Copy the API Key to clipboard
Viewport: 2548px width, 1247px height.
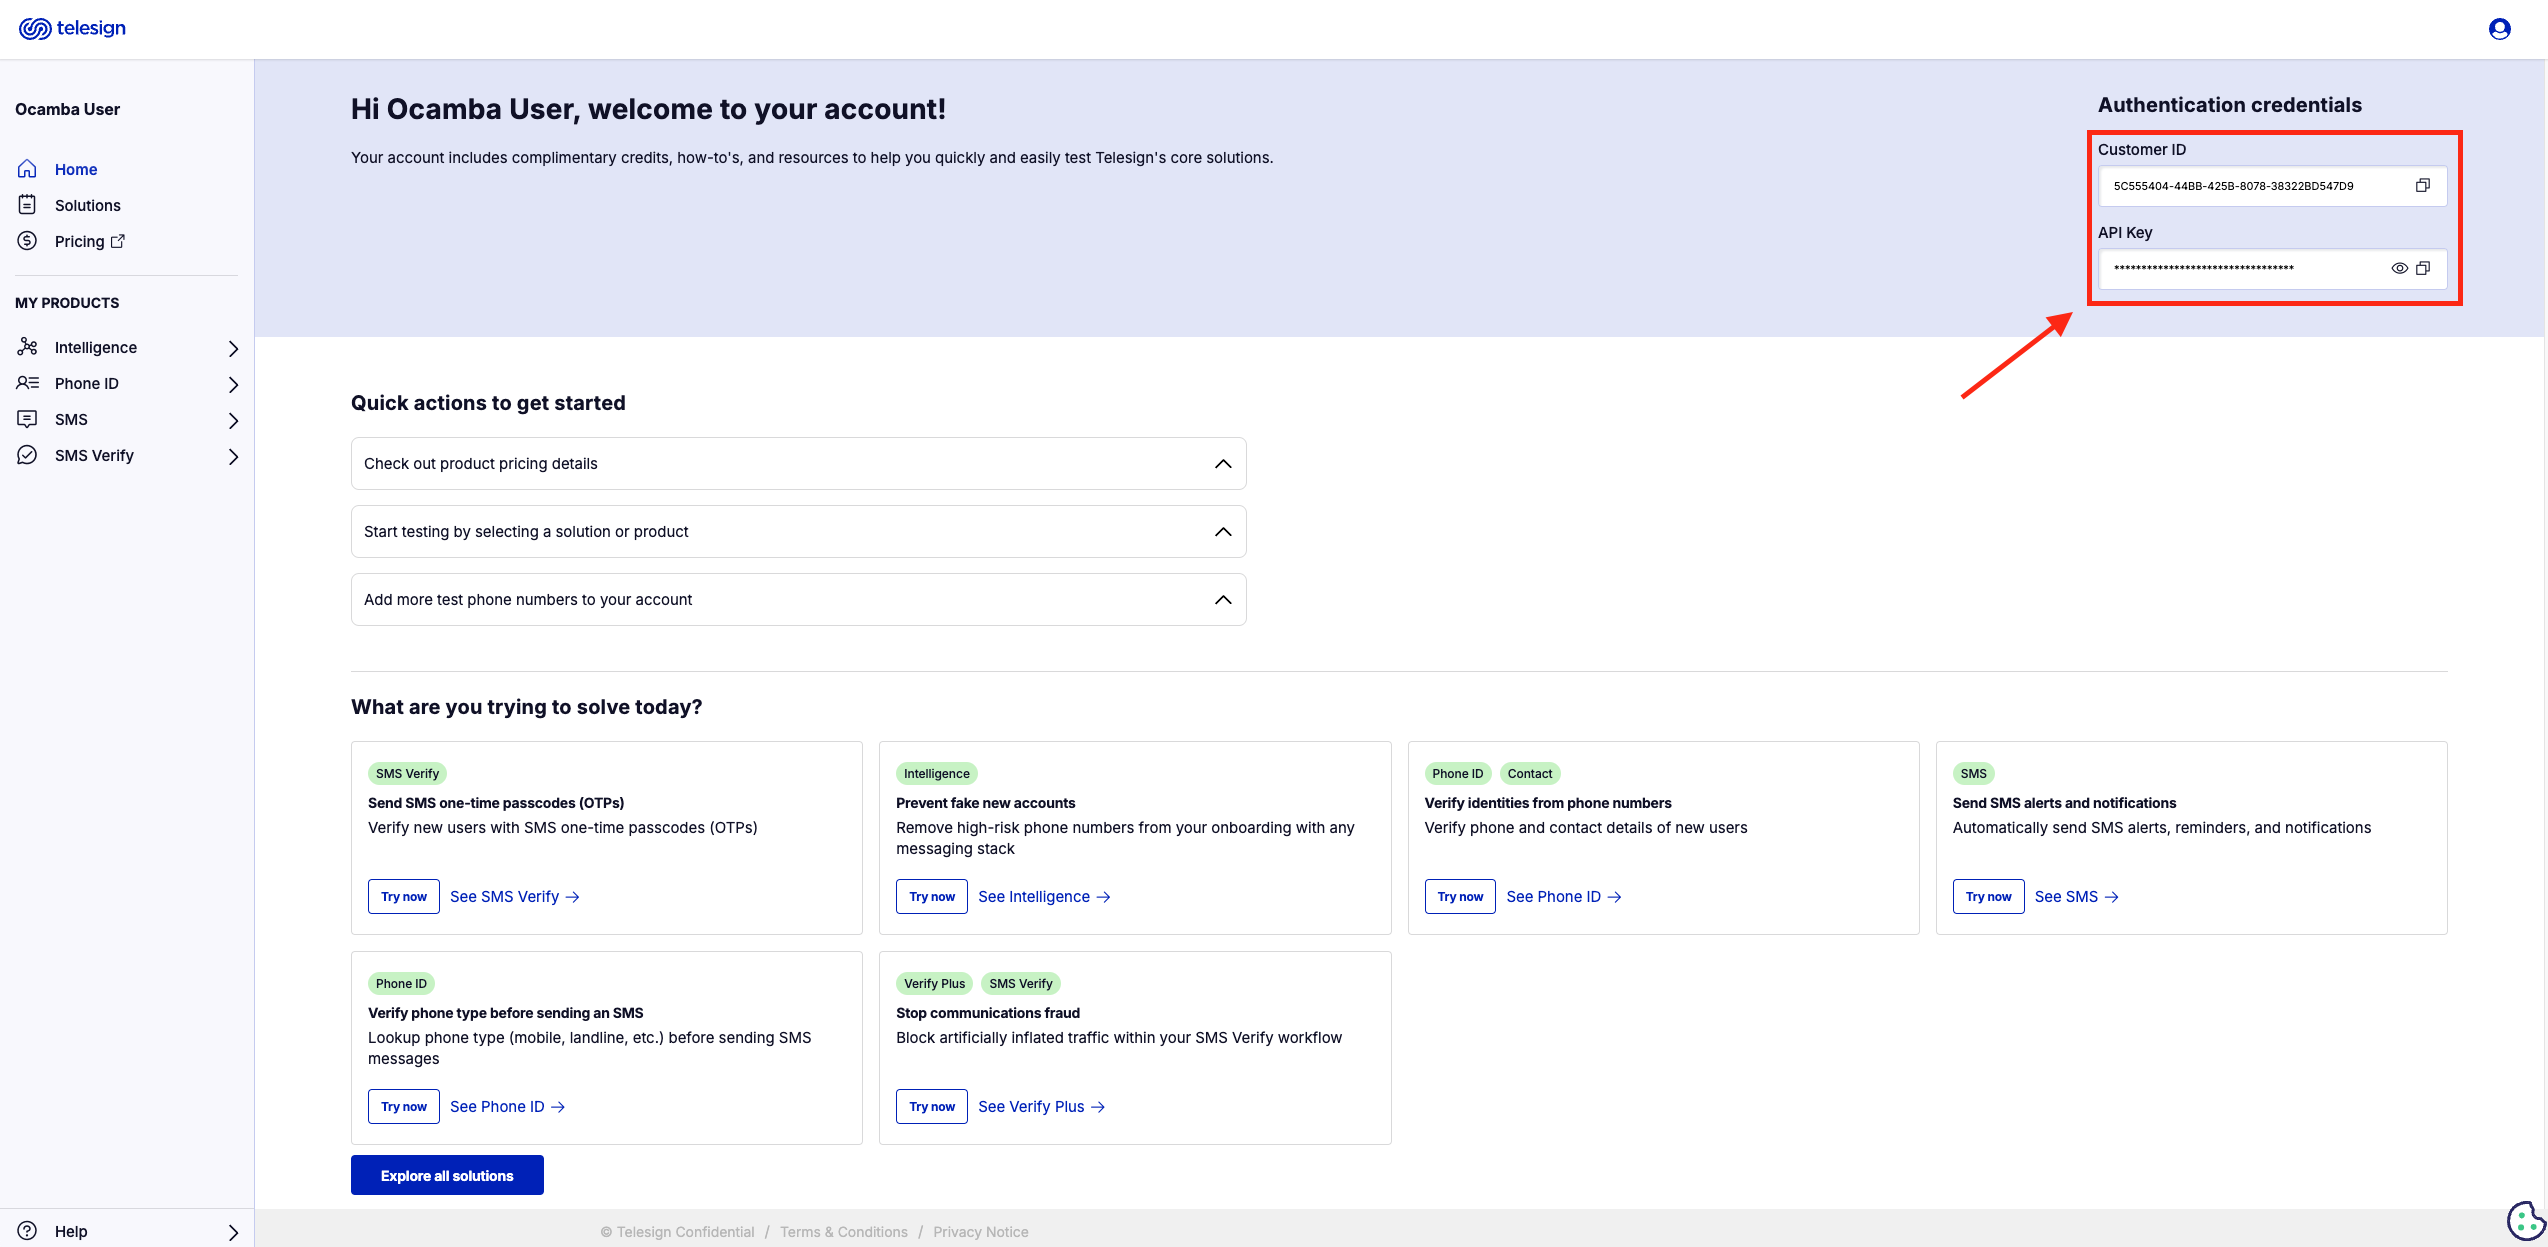point(2422,268)
